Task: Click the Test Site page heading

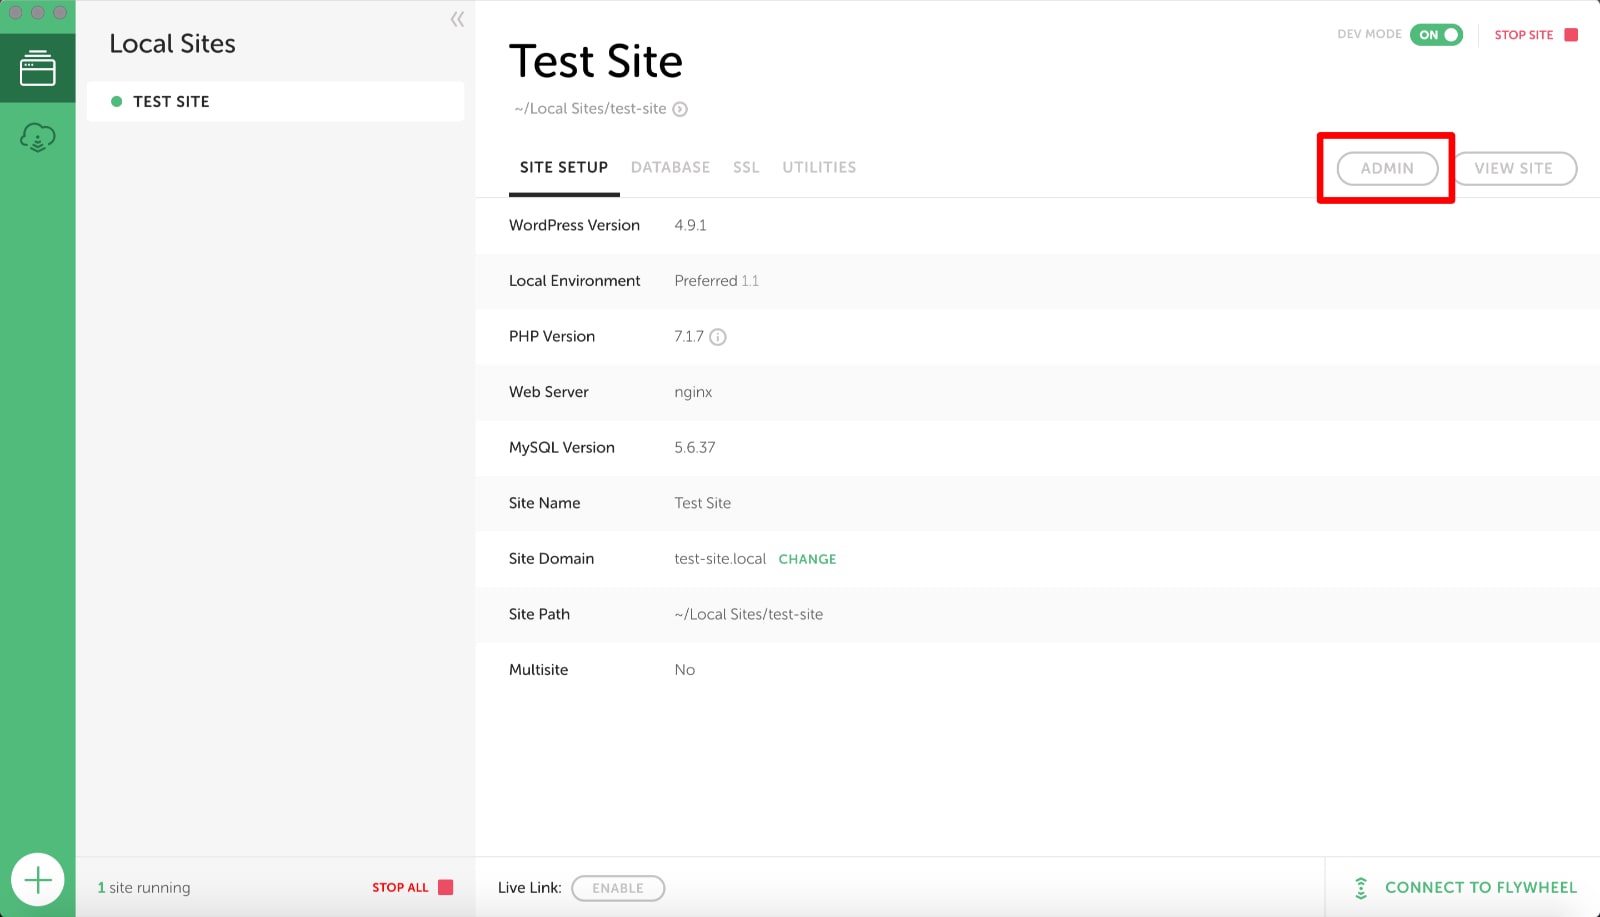Action: pyautogui.click(x=596, y=61)
